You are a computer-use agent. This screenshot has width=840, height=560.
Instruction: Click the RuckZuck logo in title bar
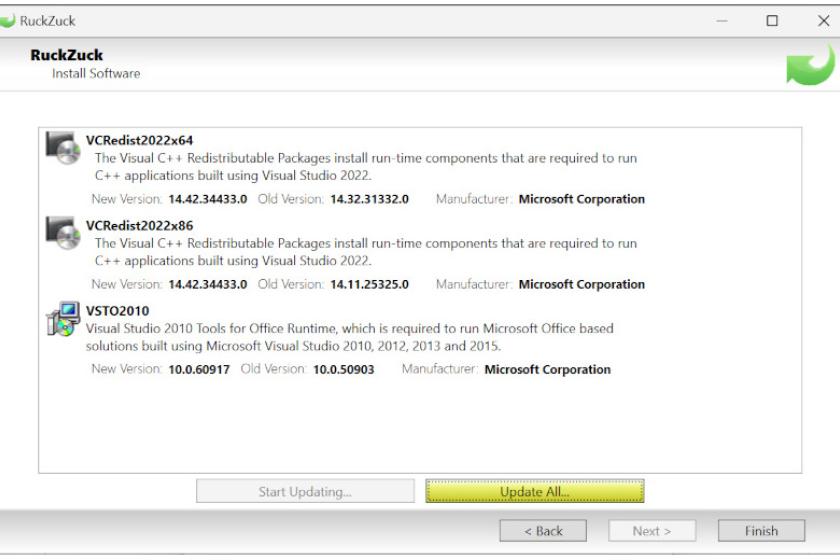click(x=8, y=21)
